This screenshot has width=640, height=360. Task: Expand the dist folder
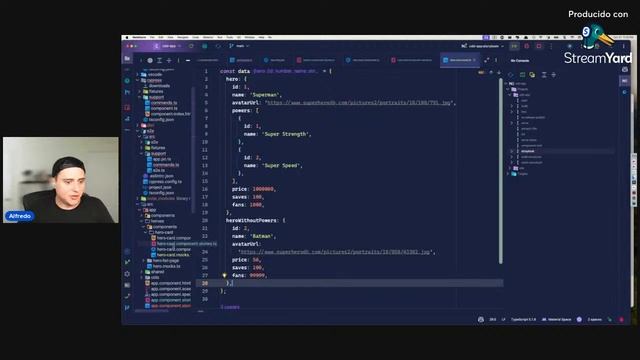[138, 125]
